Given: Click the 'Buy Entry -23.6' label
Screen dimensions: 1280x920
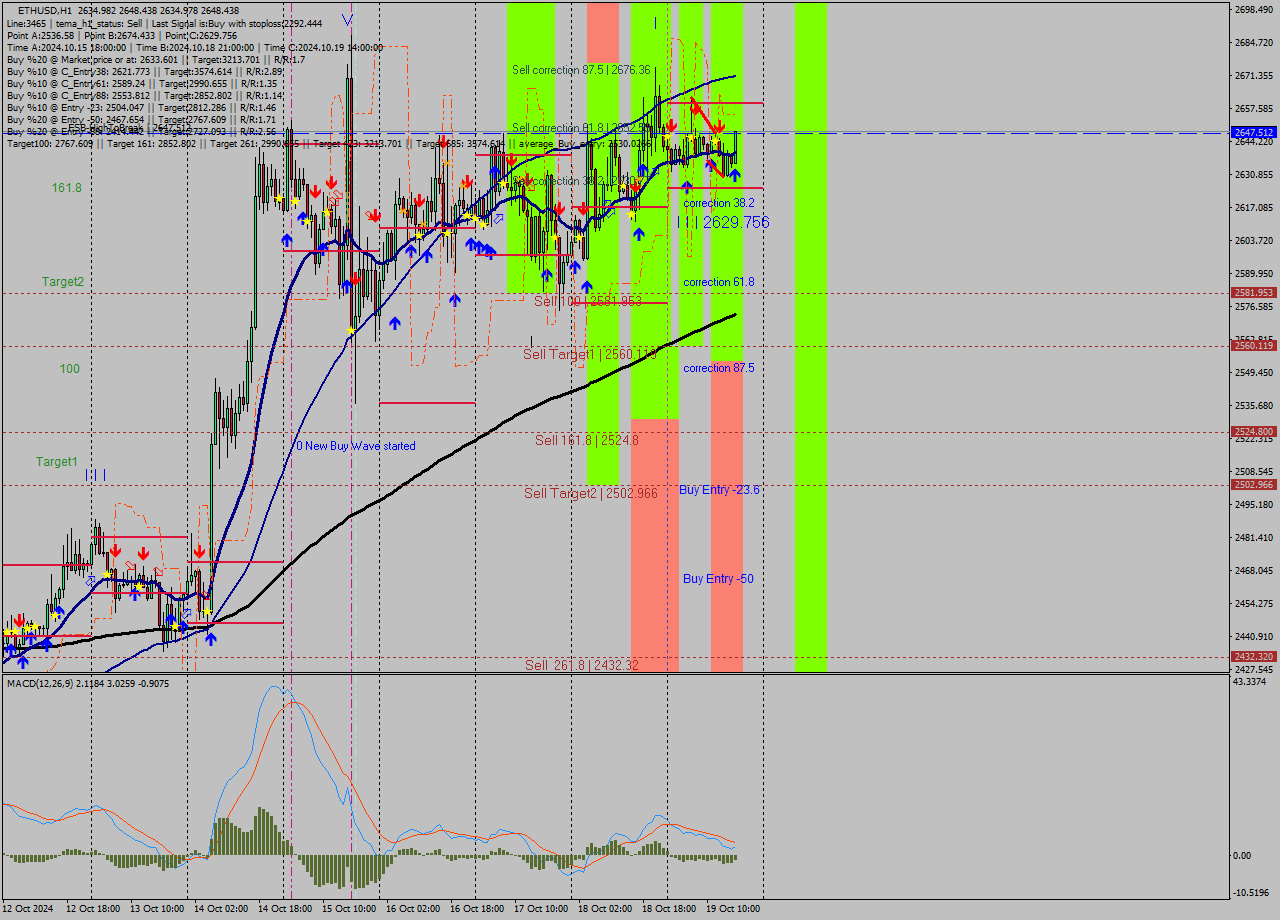Looking at the screenshot, I should pyautogui.click(x=719, y=489).
